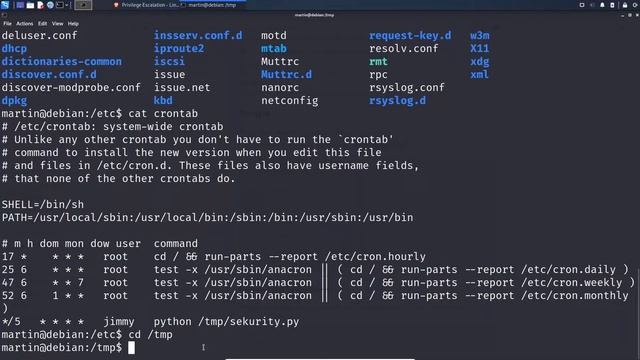Screen dimensions: 640x360
Task: Click on 'xml' directory name
Action: (x=480, y=75)
